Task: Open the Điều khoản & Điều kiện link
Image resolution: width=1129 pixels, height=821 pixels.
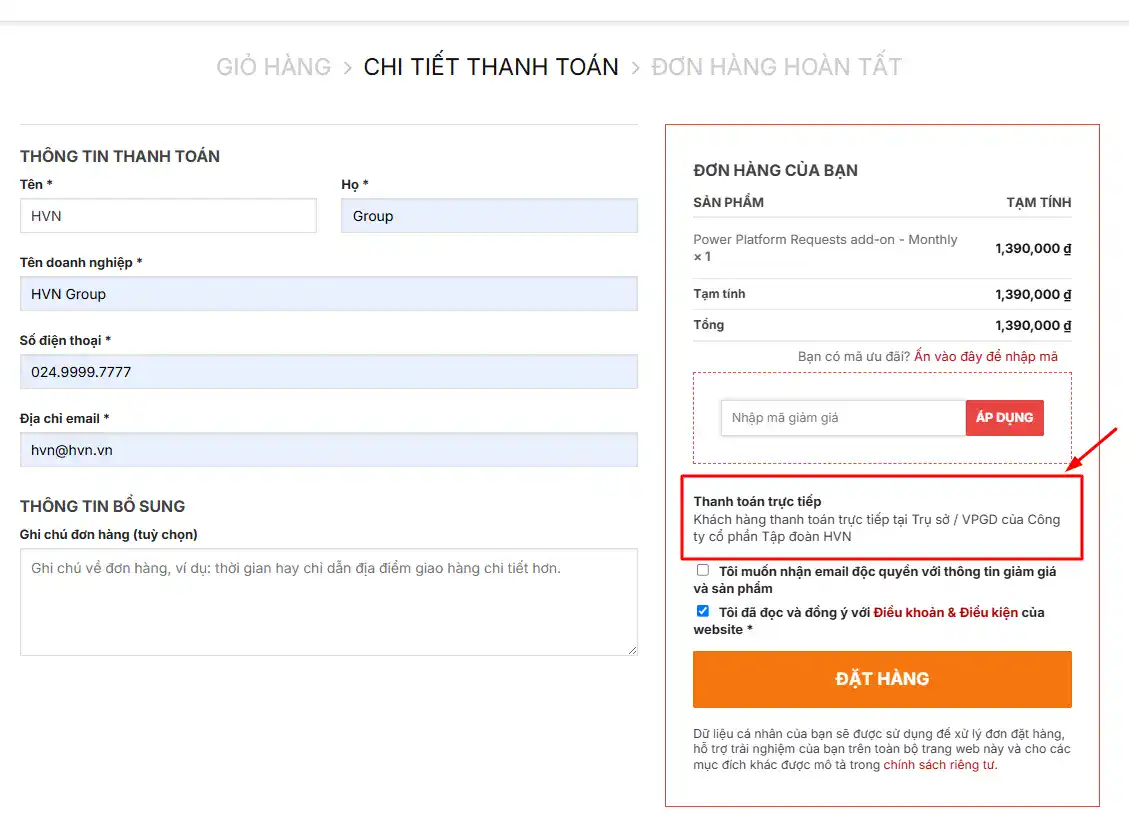Action: point(945,612)
